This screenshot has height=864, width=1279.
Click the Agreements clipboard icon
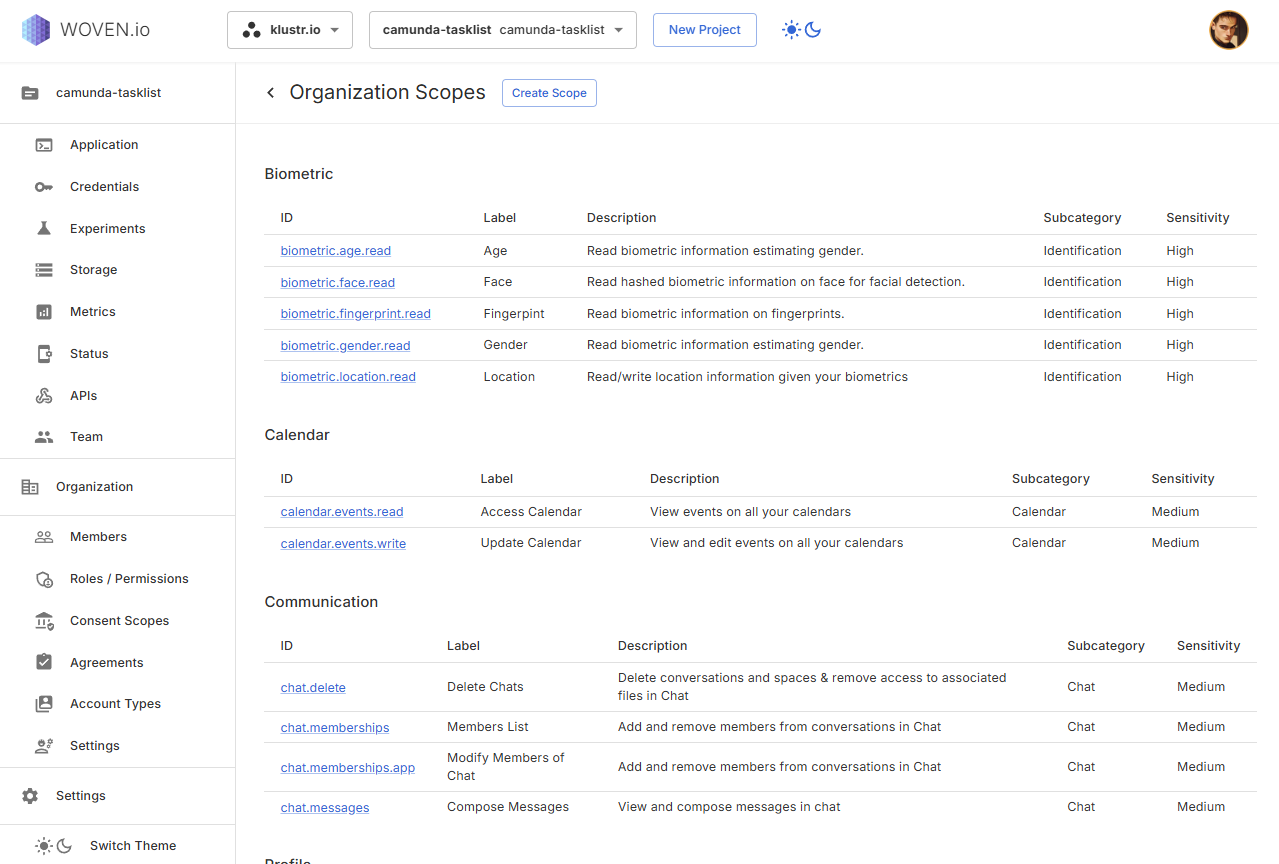44,663
